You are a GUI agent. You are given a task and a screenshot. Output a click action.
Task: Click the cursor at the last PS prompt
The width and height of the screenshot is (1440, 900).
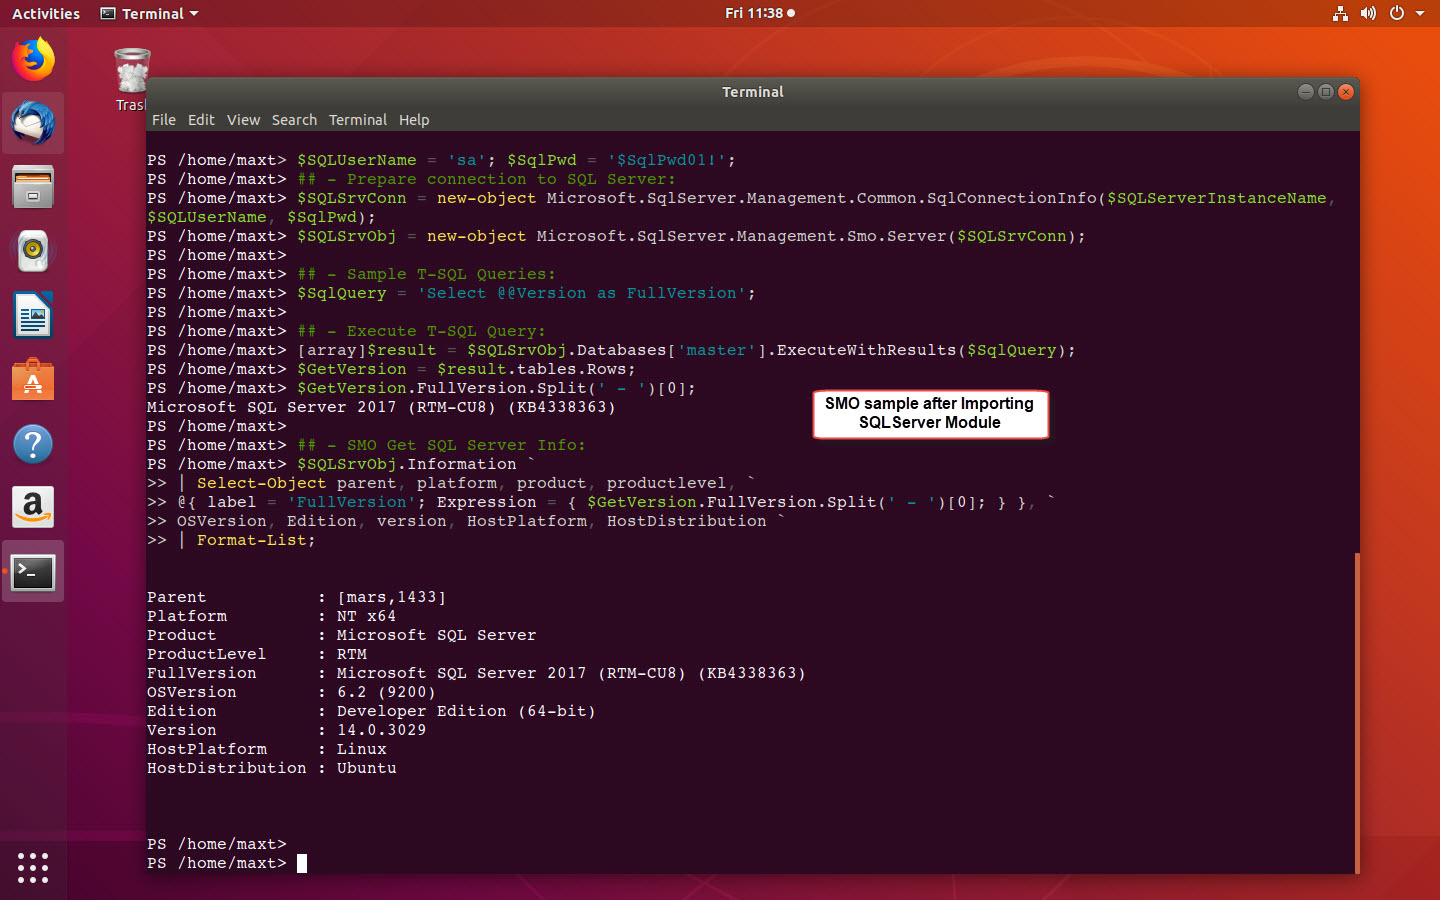pyautogui.click(x=302, y=863)
